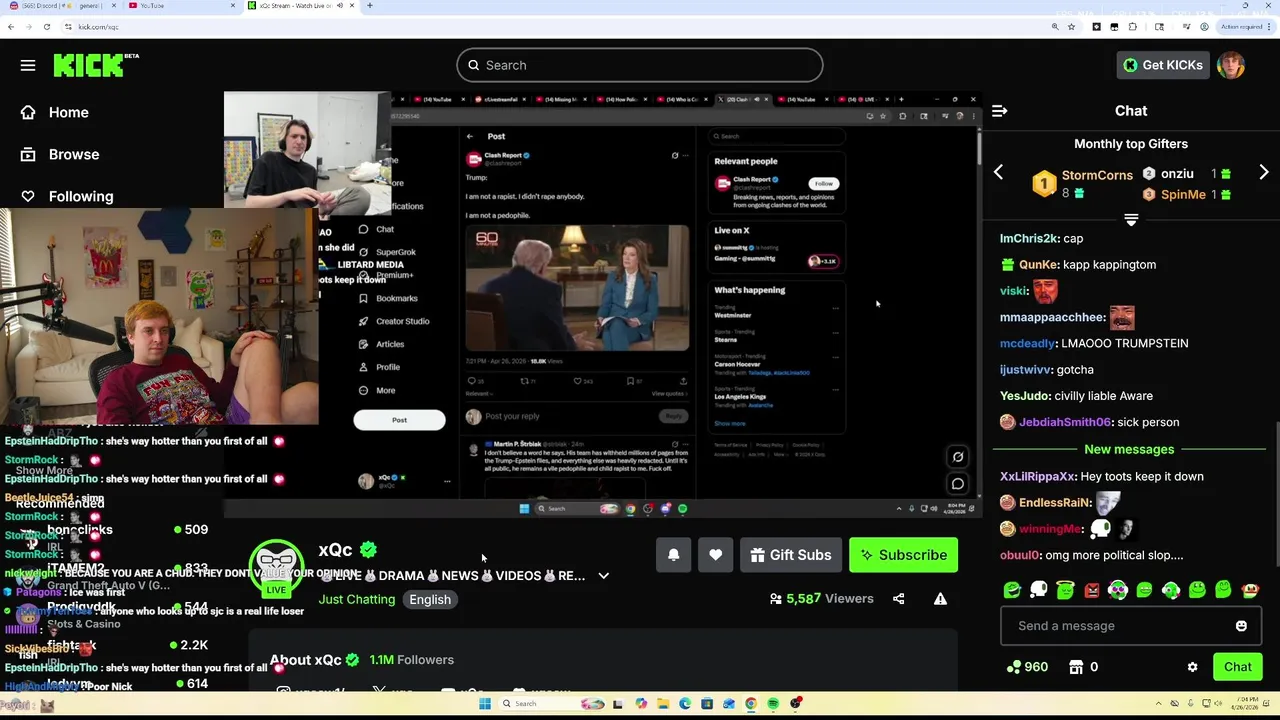Image resolution: width=1280 pixels, height=720 pixels.
Task: Follow xQc with the heart button
Action: coord(715,555)
